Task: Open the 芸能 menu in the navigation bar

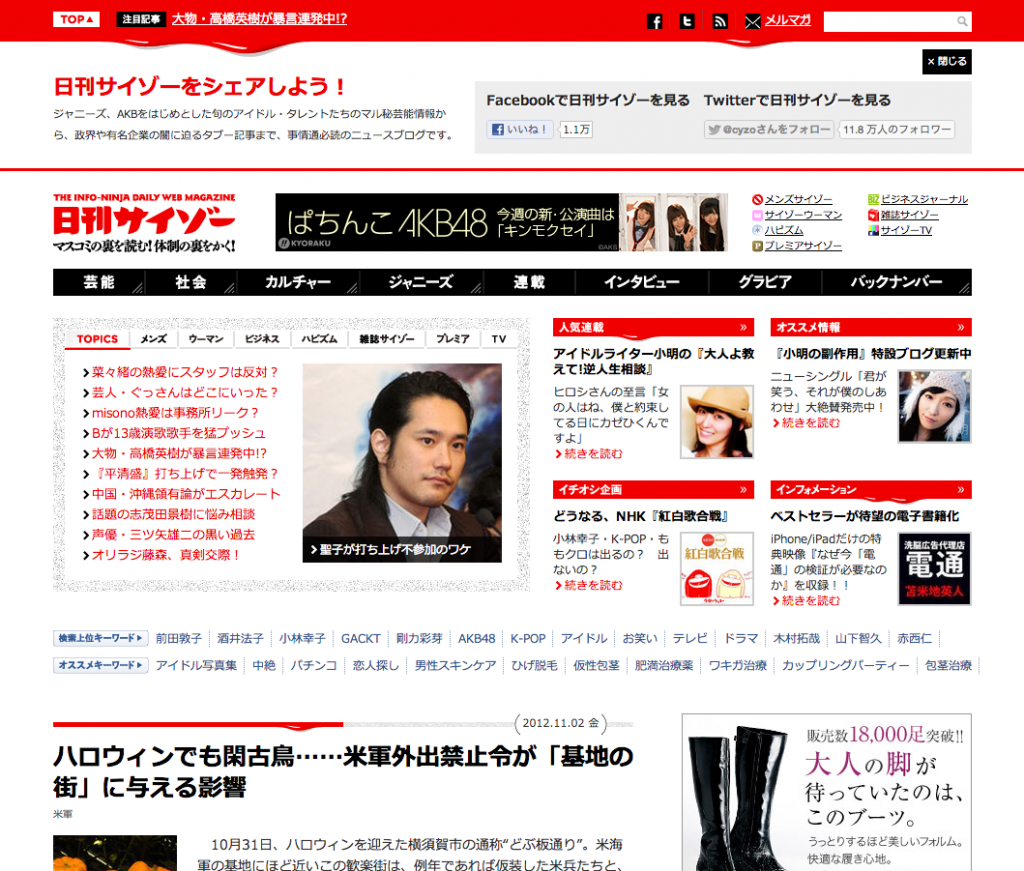Action: (x=99, y=282)
